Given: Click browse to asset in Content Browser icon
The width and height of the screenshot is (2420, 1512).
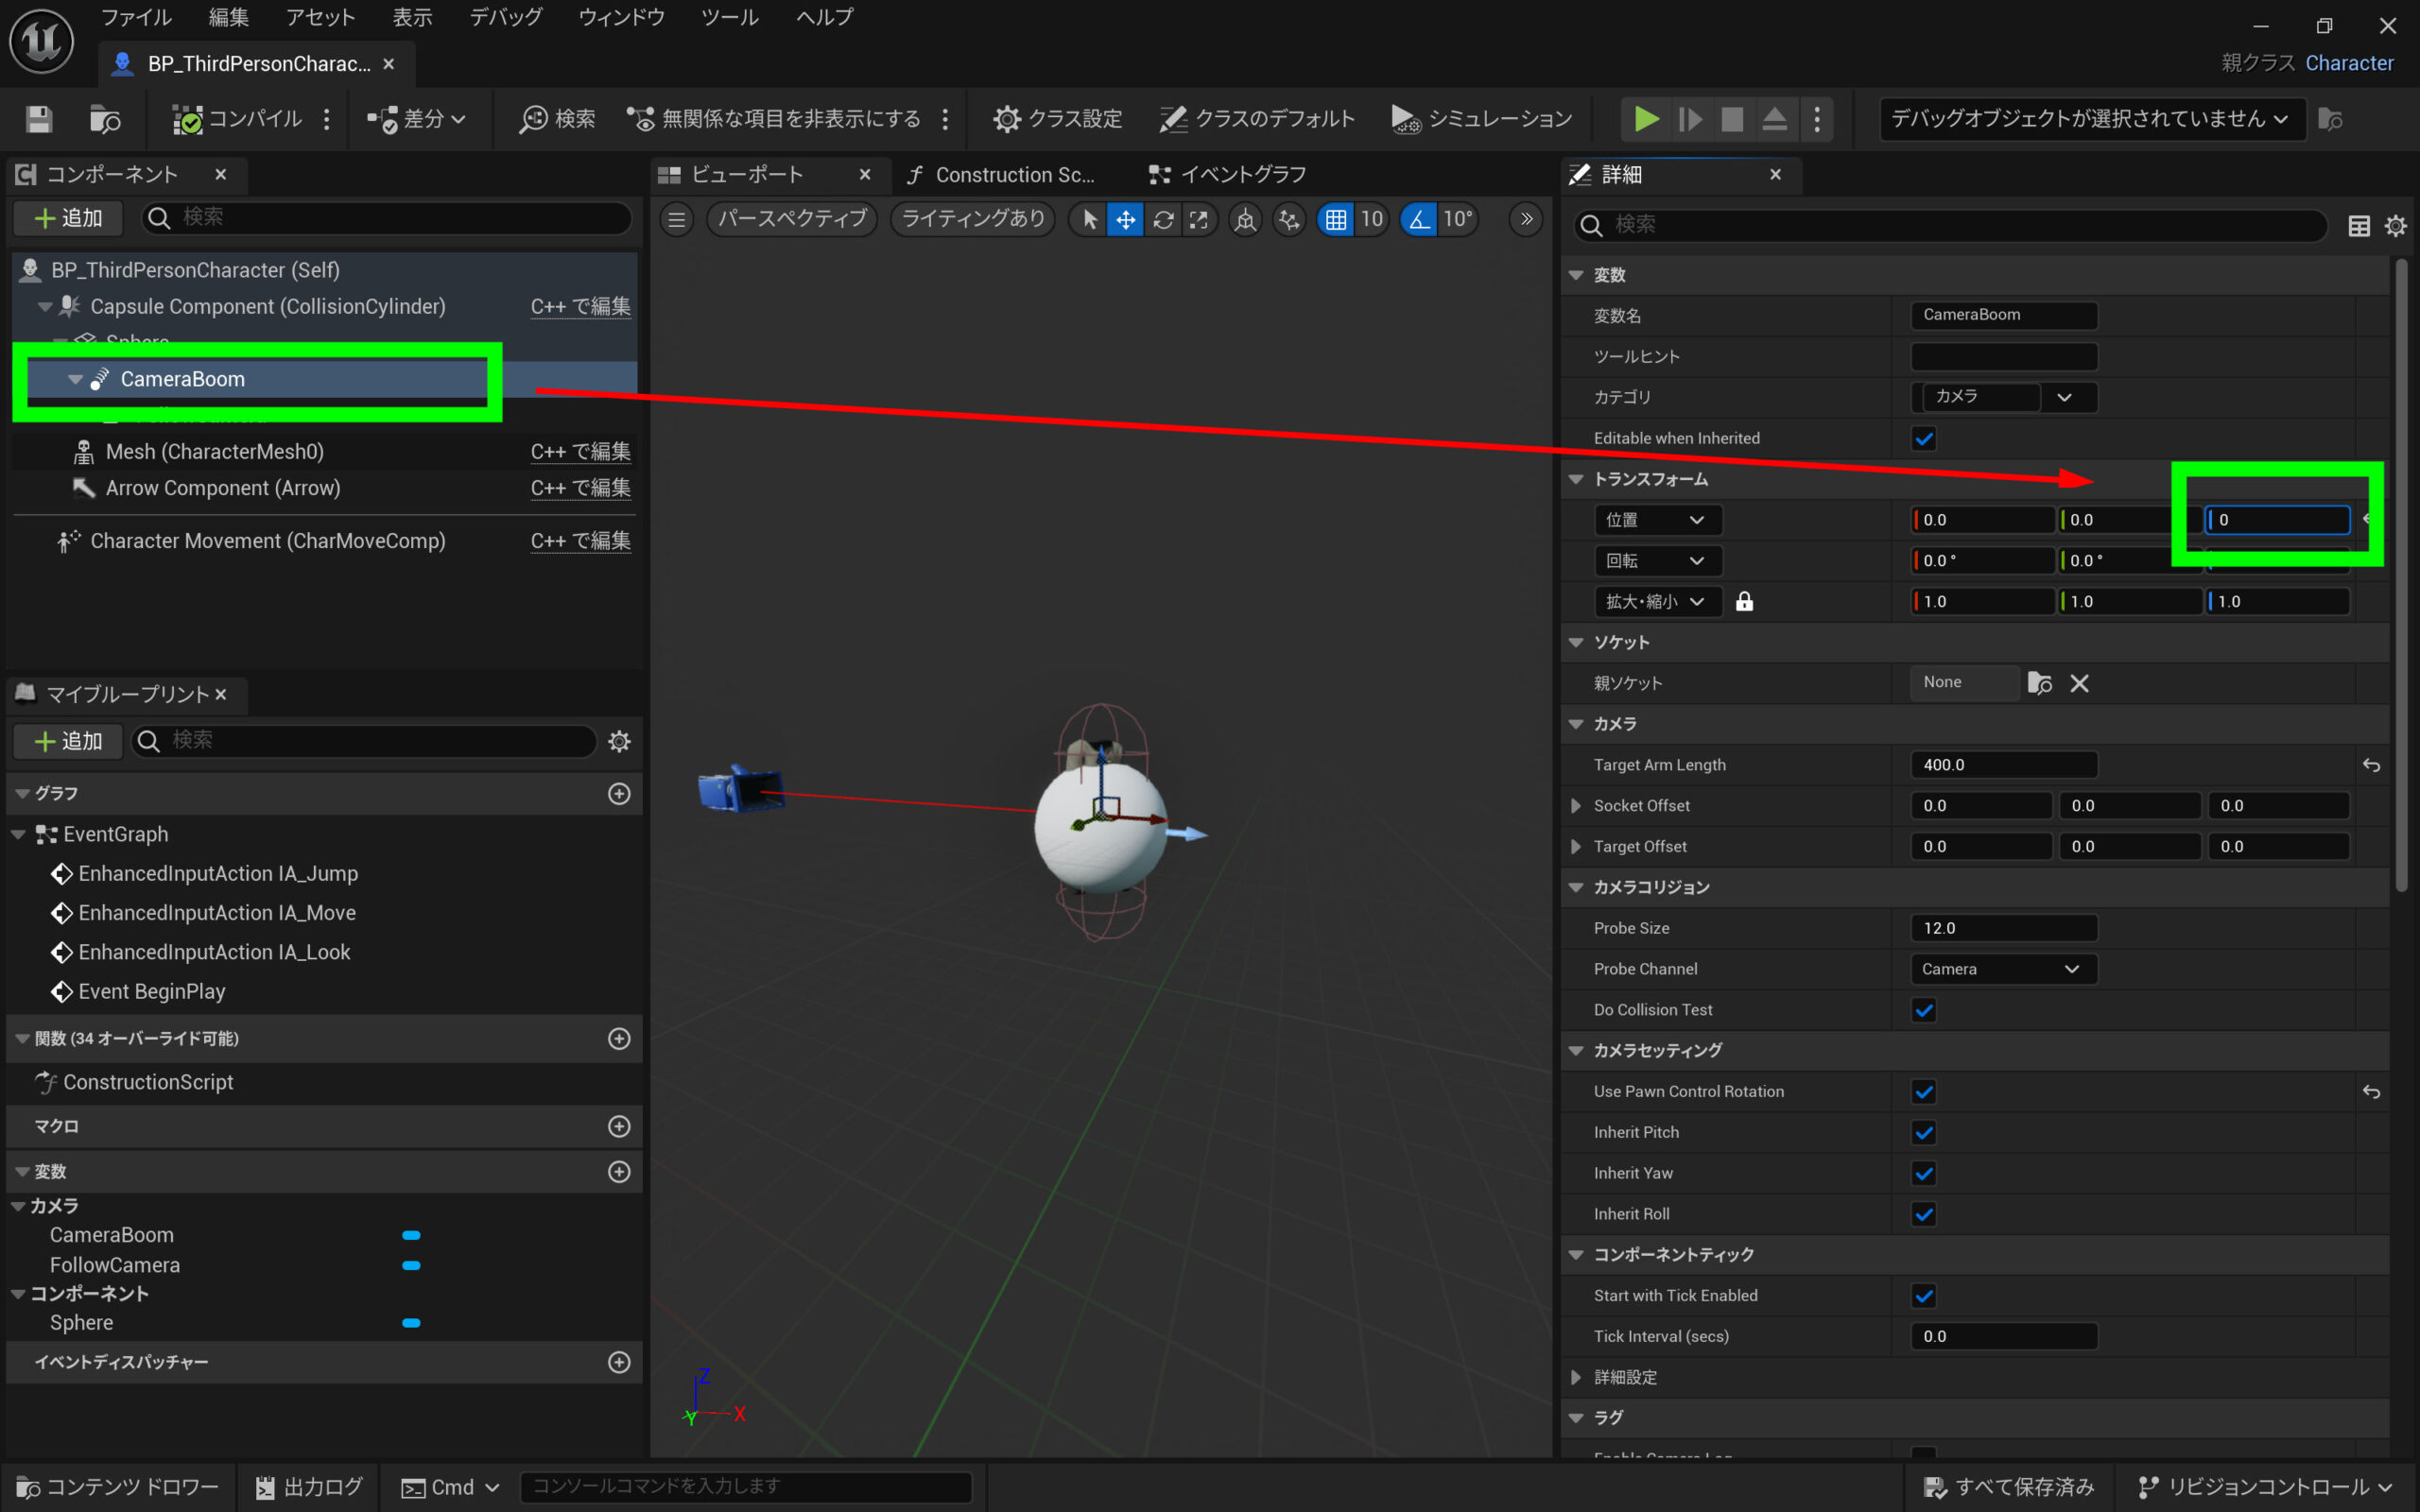Looking at the screenshot, I should (x=105, y=119).
